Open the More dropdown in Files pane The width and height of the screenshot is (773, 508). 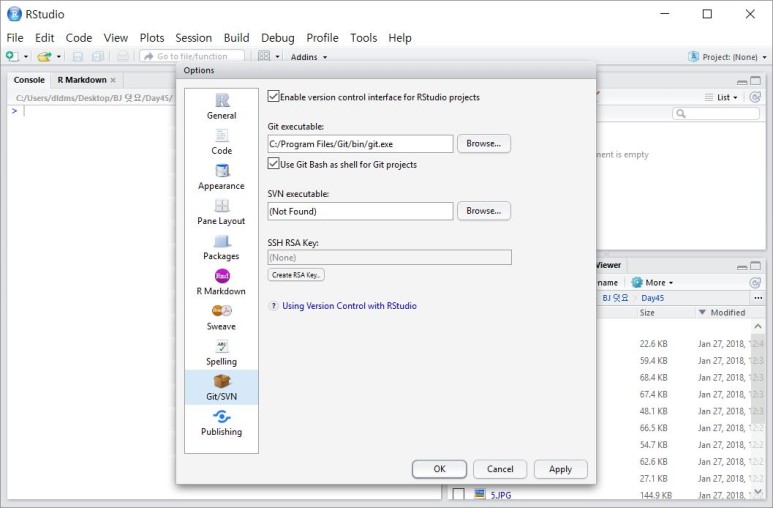click(x=652, y=283)
